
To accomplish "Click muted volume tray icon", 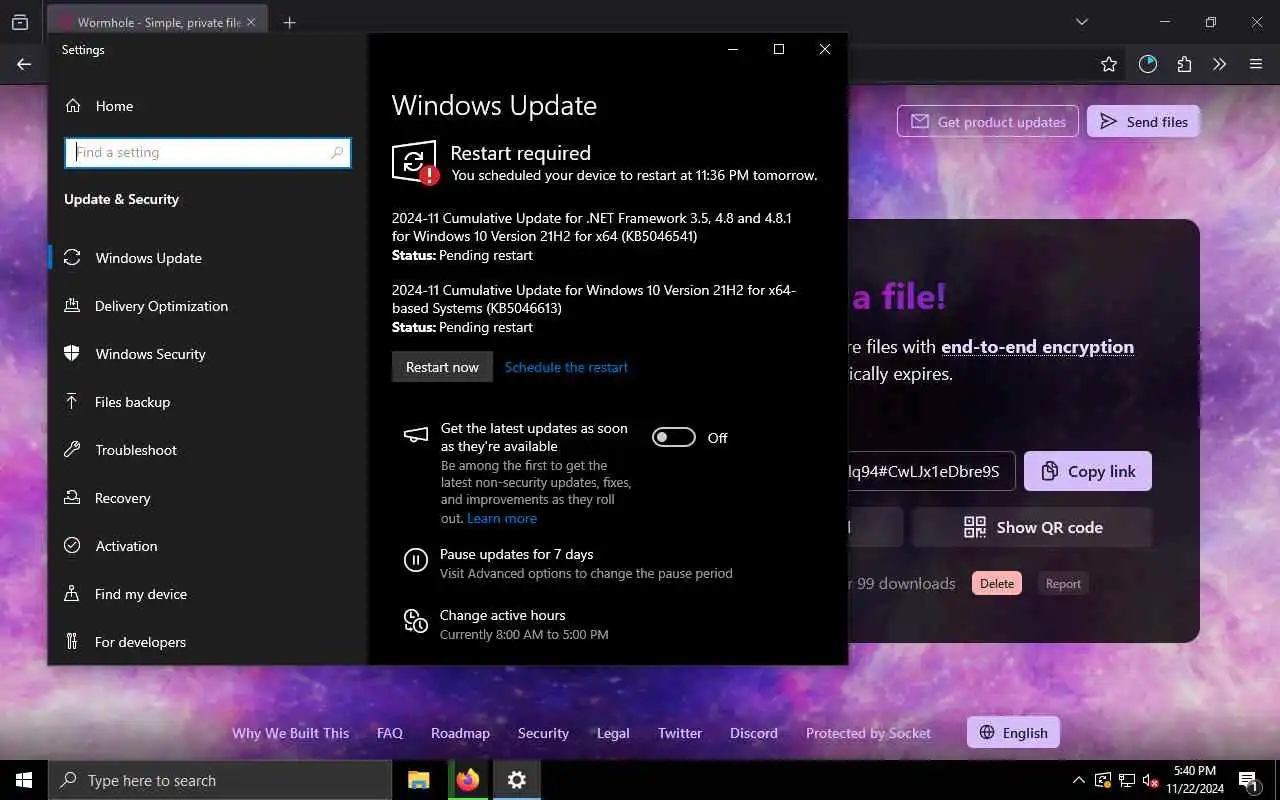I will click(1151, 780).
